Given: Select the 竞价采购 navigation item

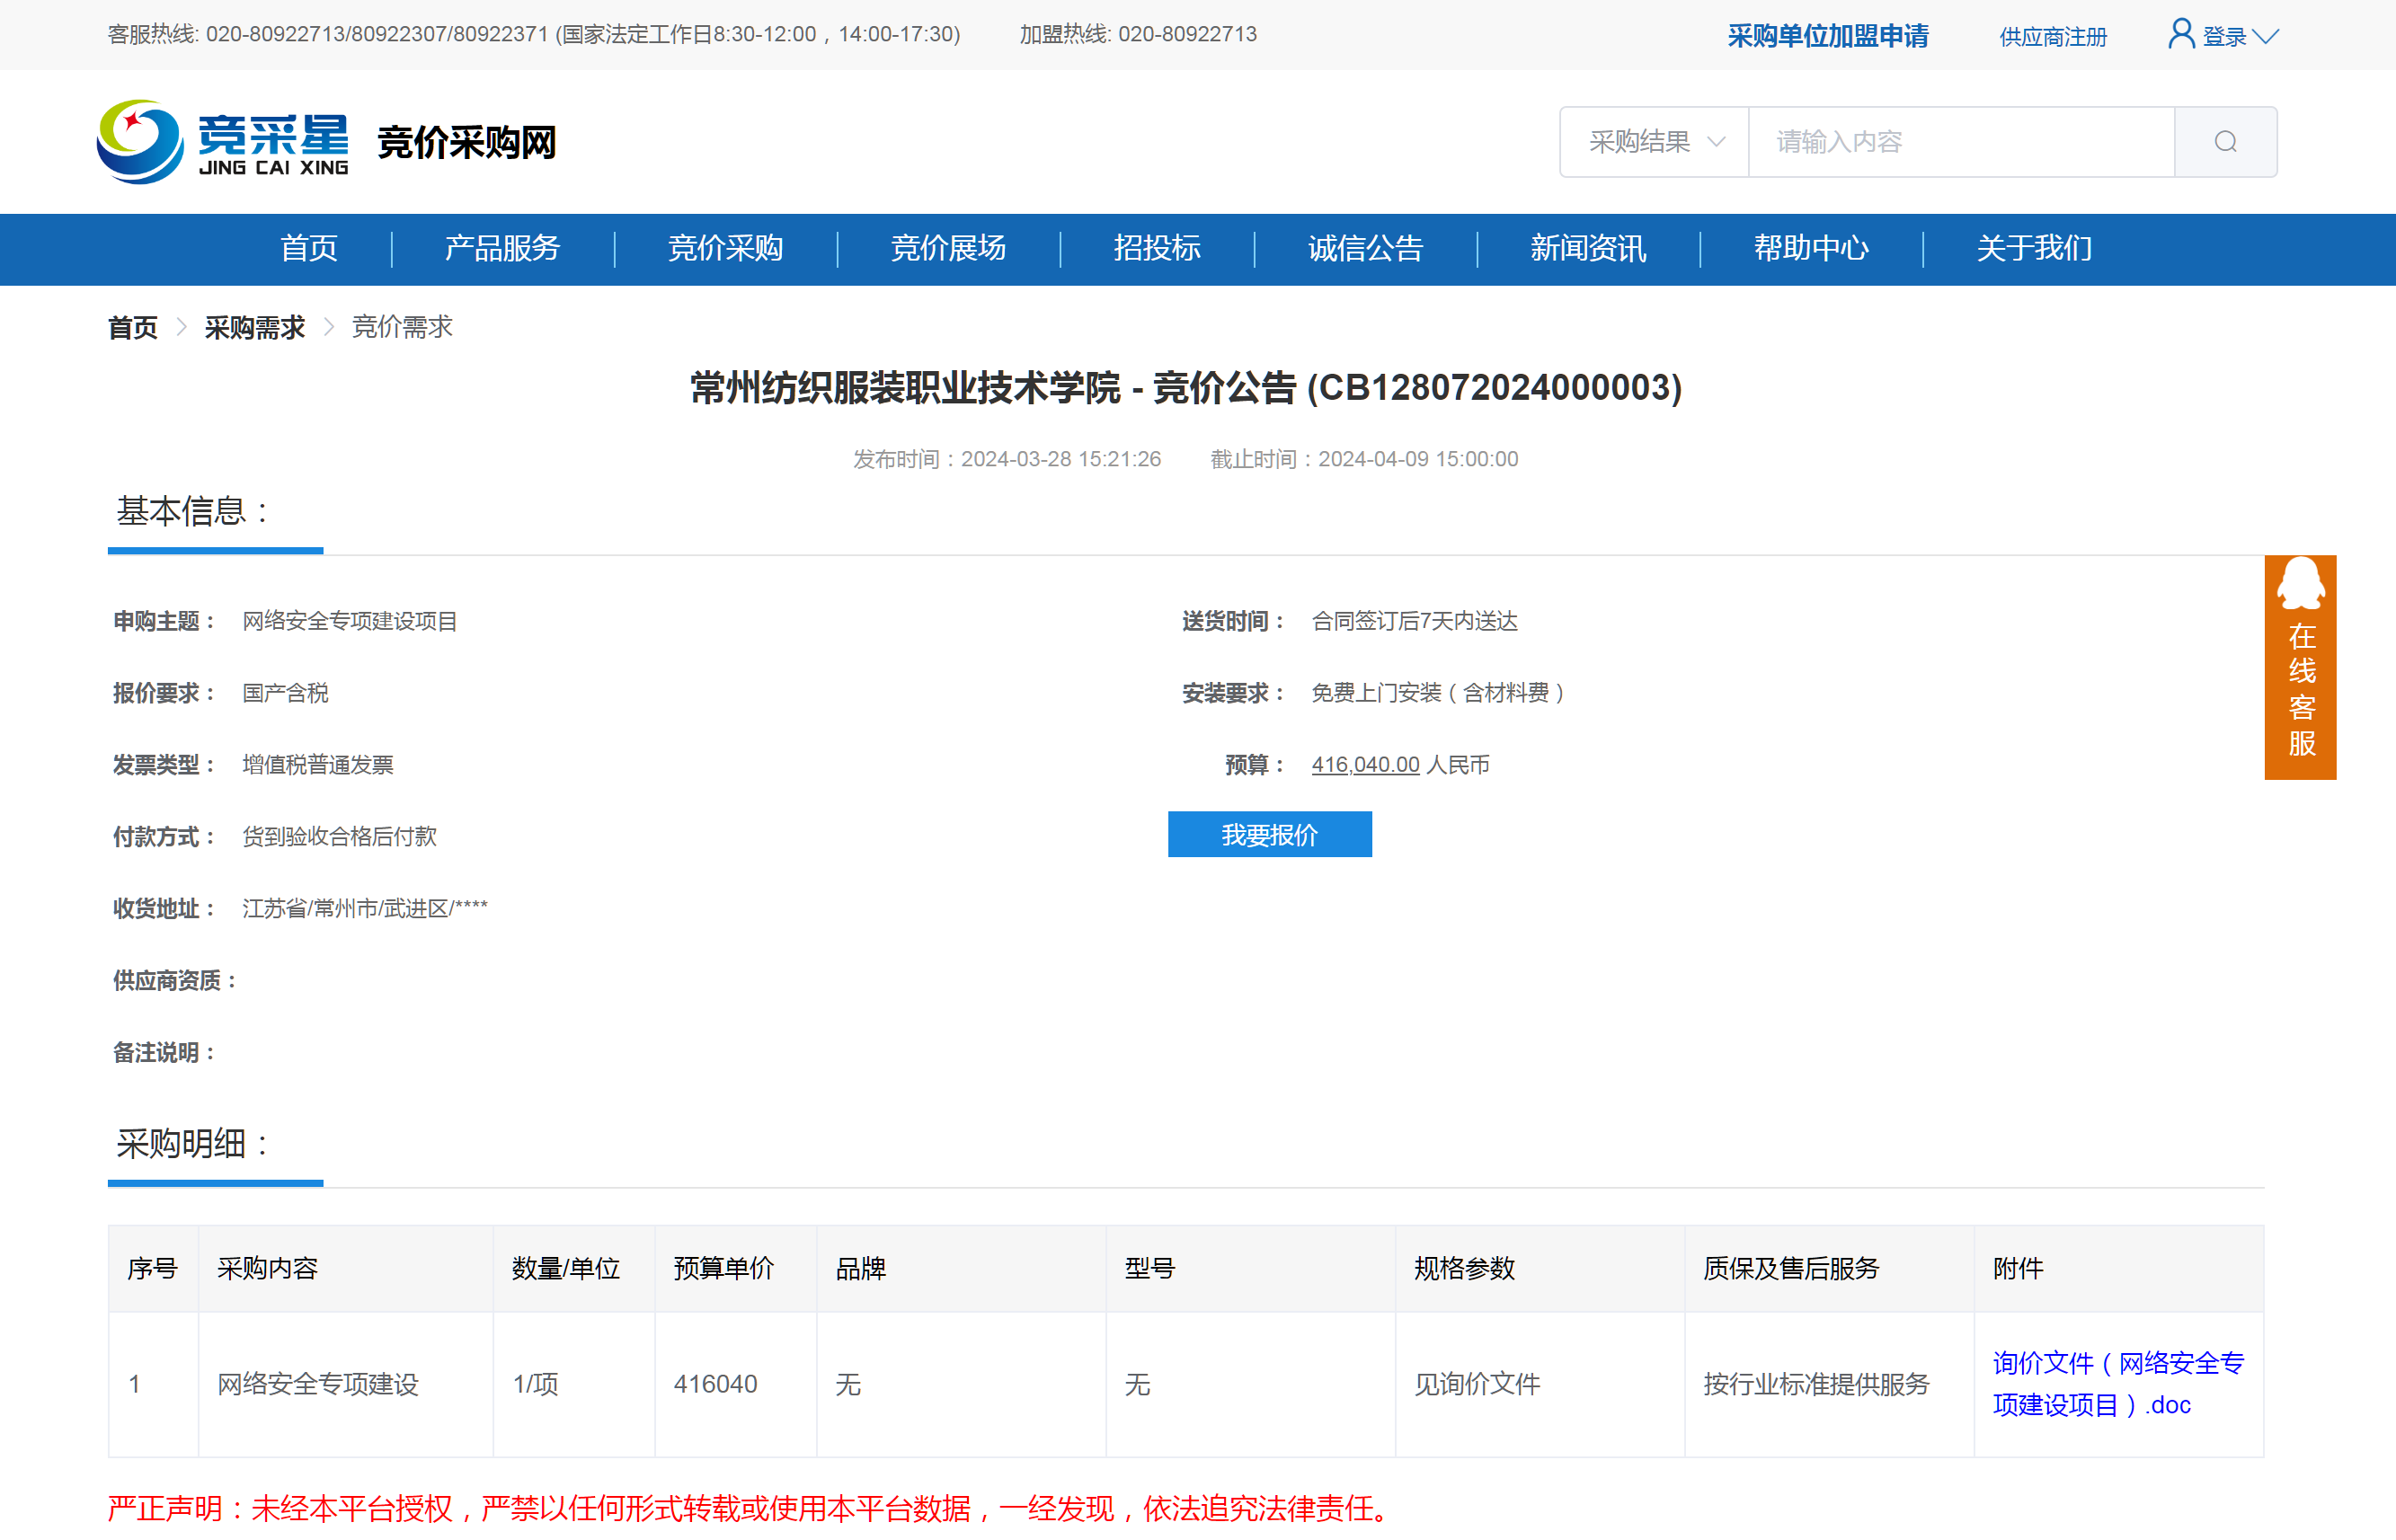Looking at the screenshot, I should click(x=725, y=248).
